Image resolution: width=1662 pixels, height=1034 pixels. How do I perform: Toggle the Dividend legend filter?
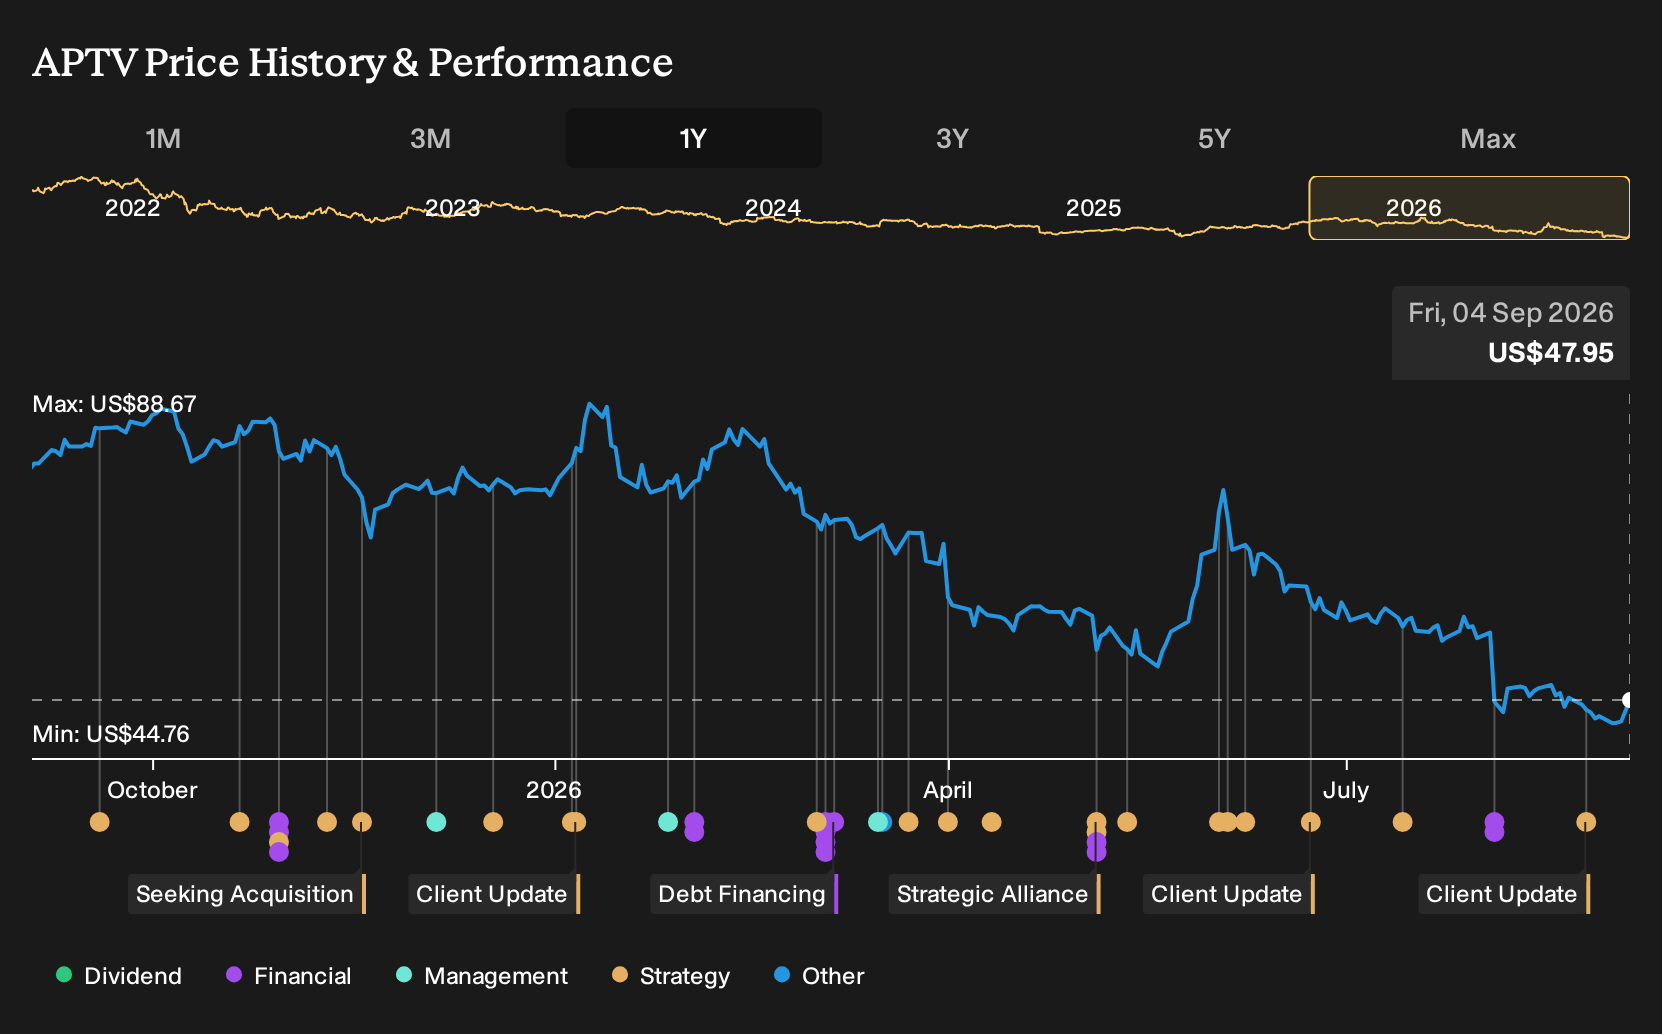[x=119, y=976]
